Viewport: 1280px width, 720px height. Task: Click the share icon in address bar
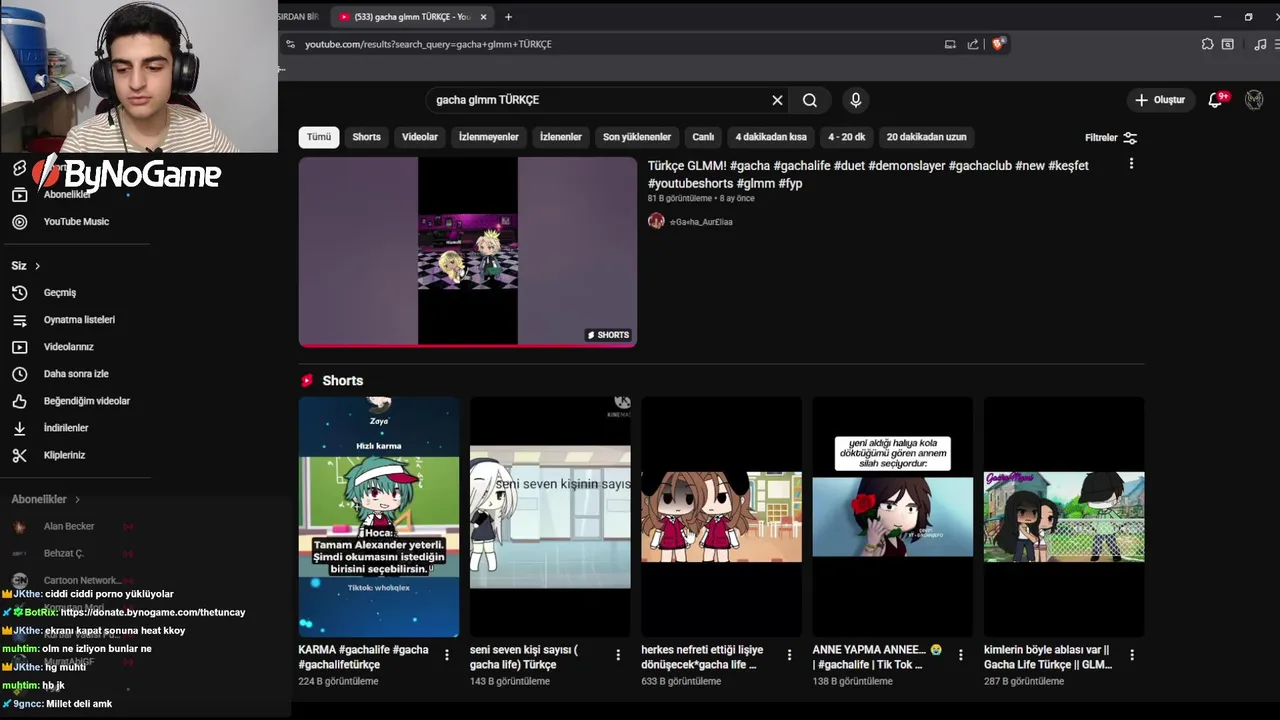click(973, 44)
